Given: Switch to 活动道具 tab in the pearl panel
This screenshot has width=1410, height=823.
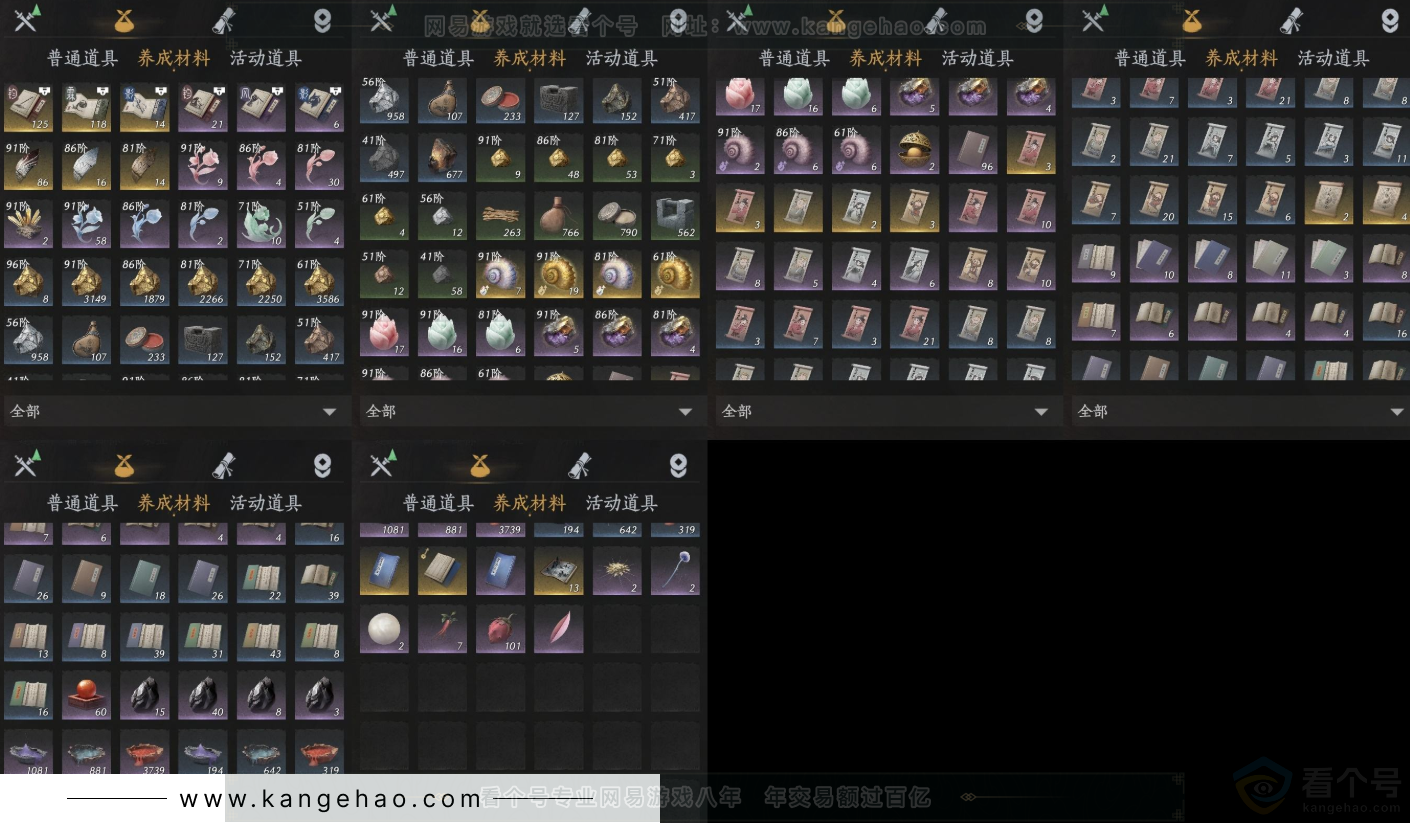Looking at the screenshot, I should [x=622, y=503].
